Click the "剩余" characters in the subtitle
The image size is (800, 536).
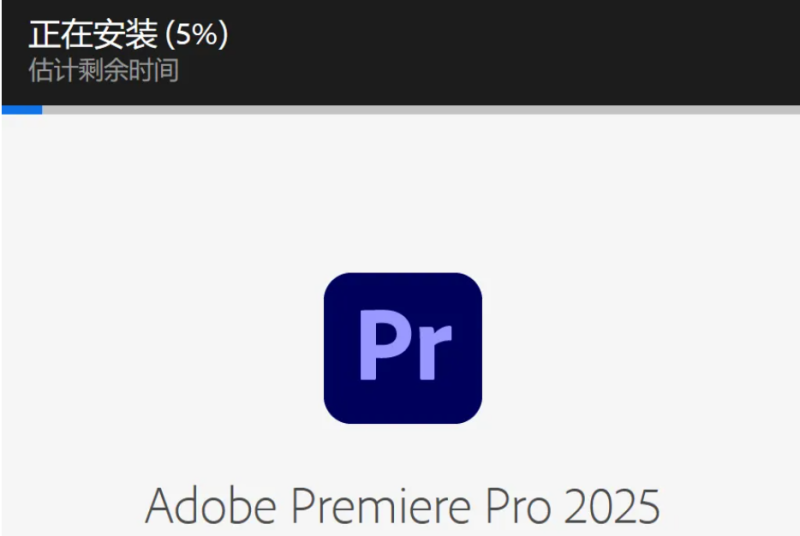(104, 70)
